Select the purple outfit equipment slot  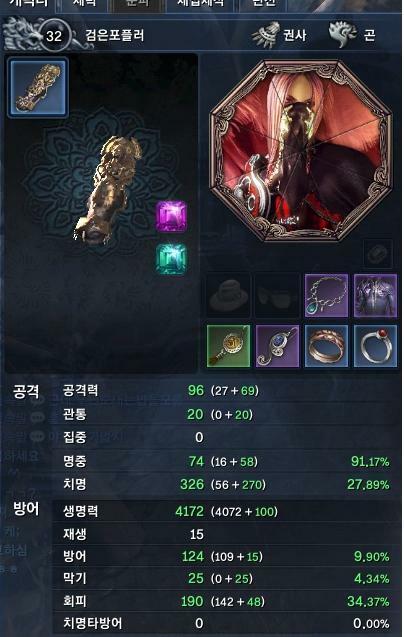click(376, 295)
